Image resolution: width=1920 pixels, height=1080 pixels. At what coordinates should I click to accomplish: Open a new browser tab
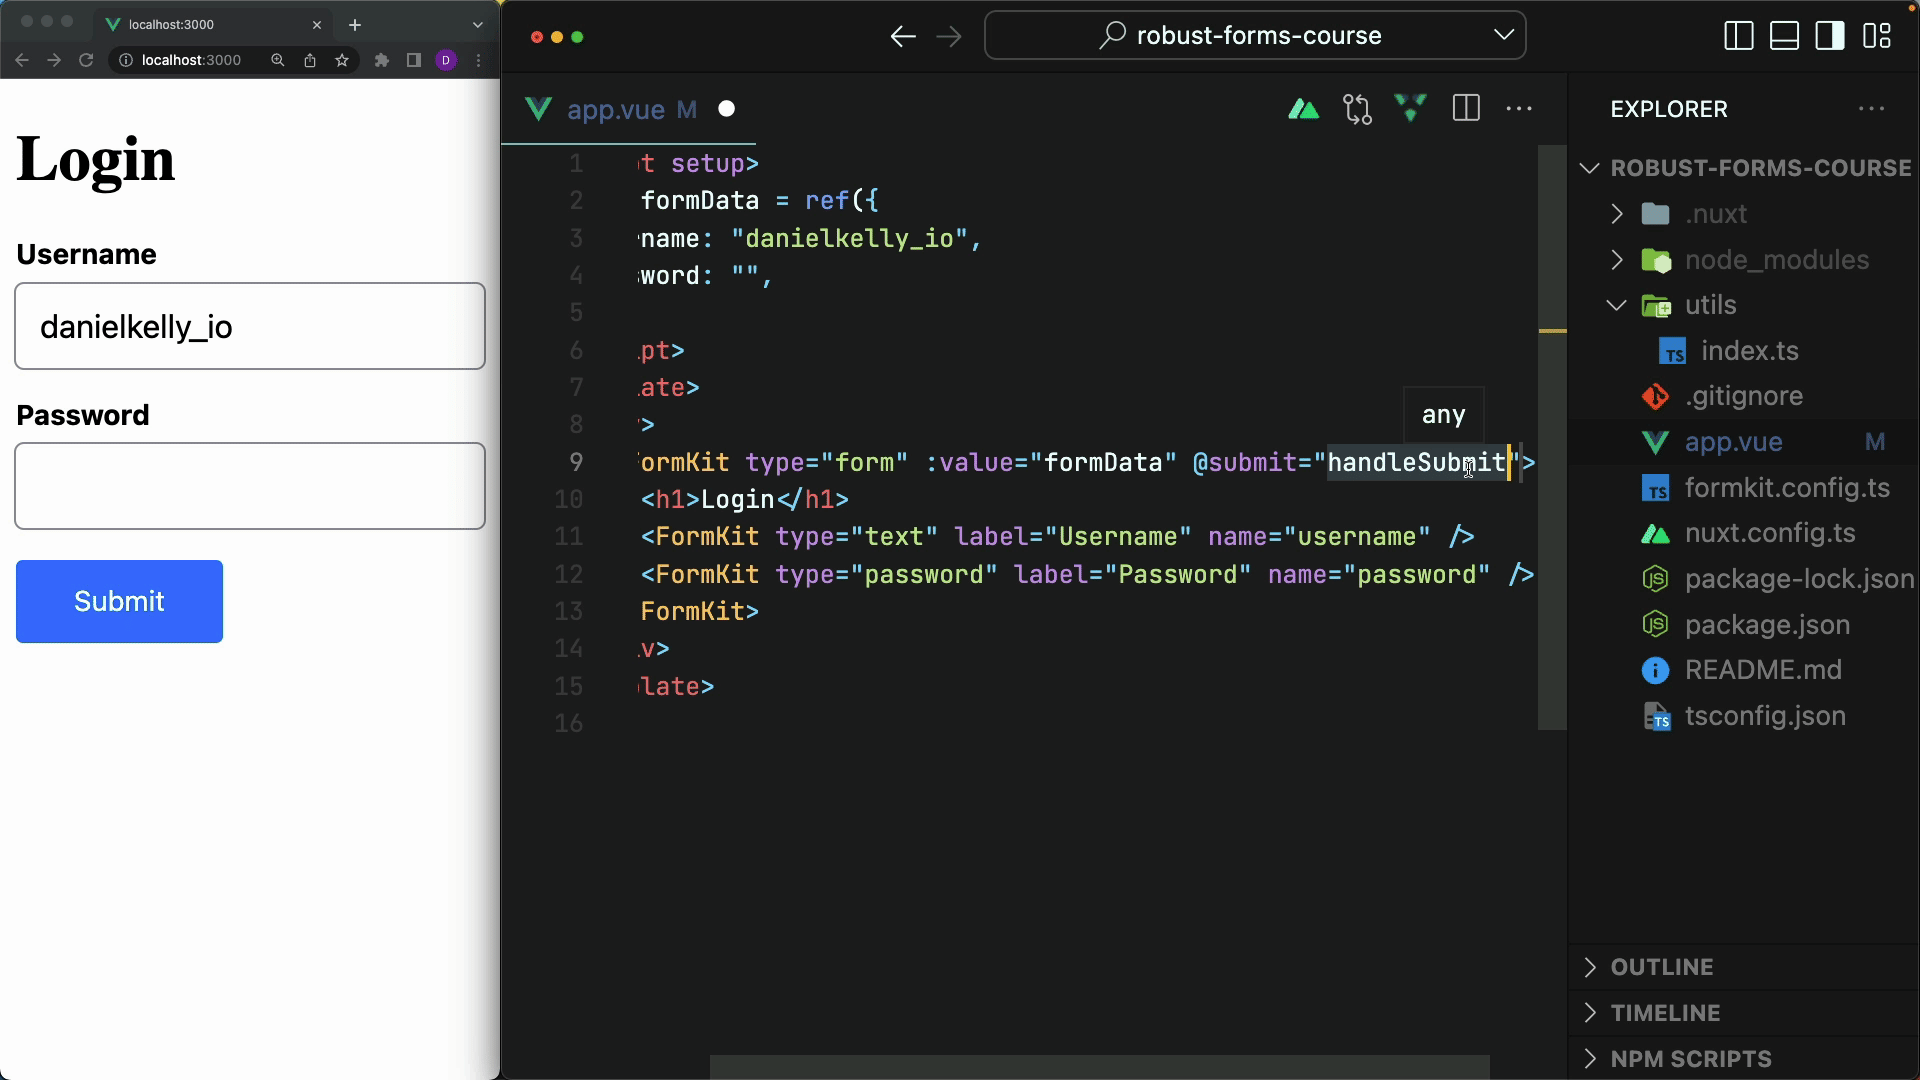[355, 25]
